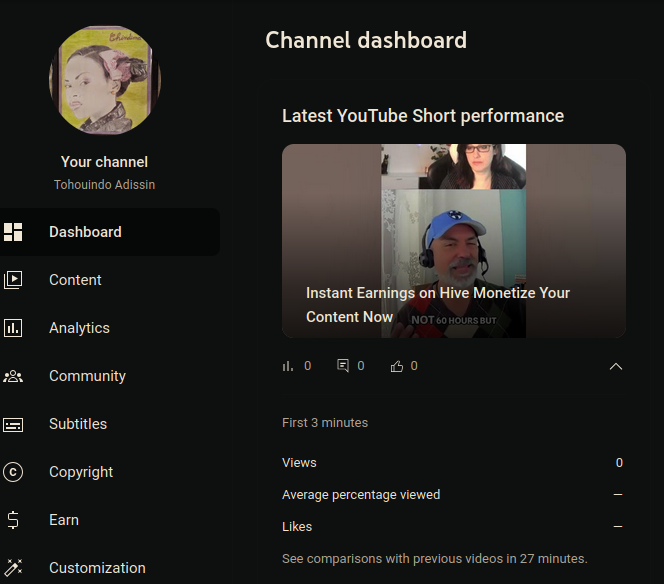This screenshot has height=584, width=664.
Task: Click the Community people icon in sidebar
Action: pyautogui.click(x=13, y=376)
